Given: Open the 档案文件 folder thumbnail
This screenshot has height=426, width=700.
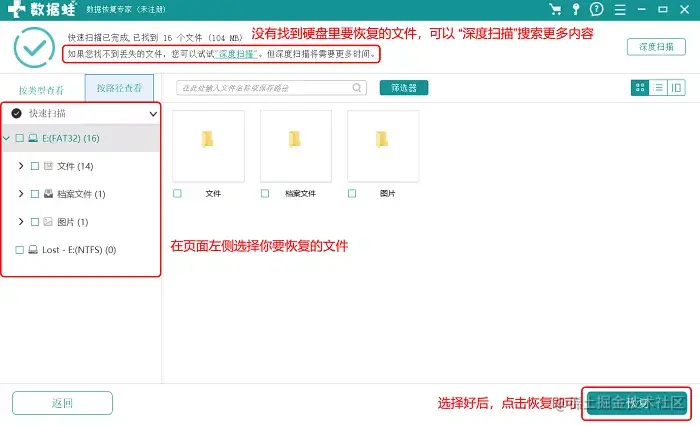Looking at the screenshot, I should pos(296,146).
